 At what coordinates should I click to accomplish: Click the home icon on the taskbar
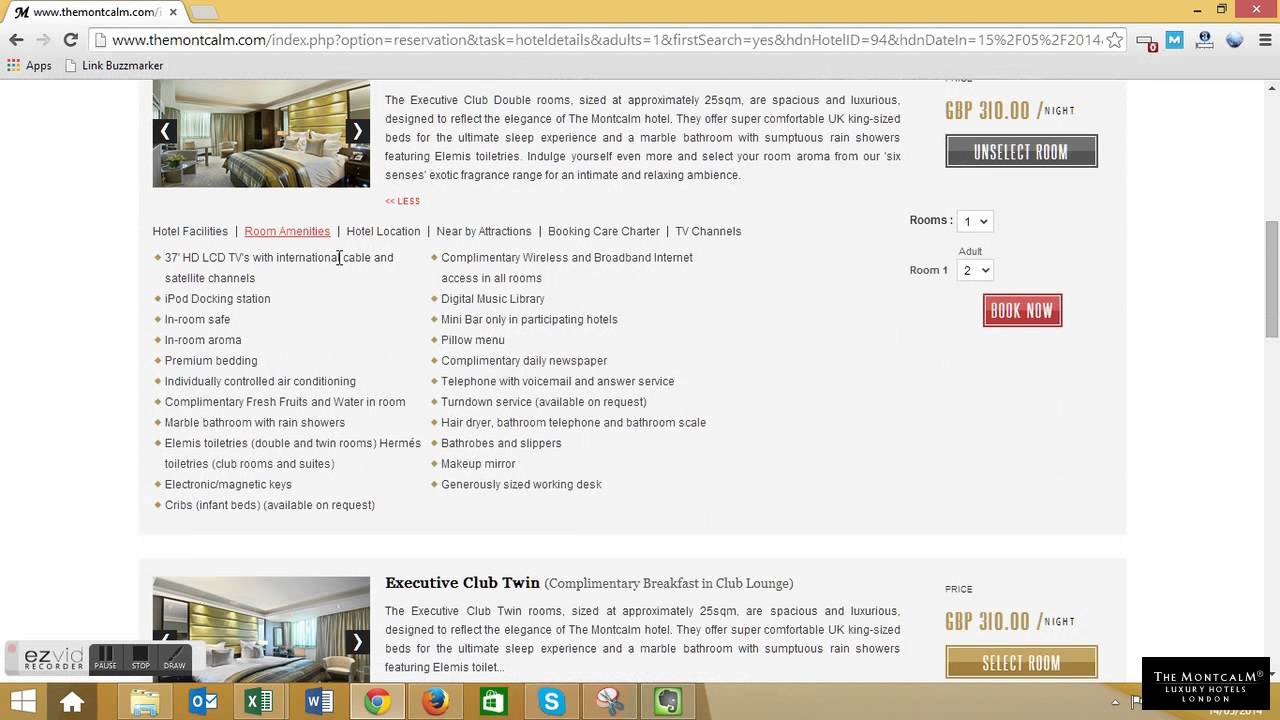[72, 702]
